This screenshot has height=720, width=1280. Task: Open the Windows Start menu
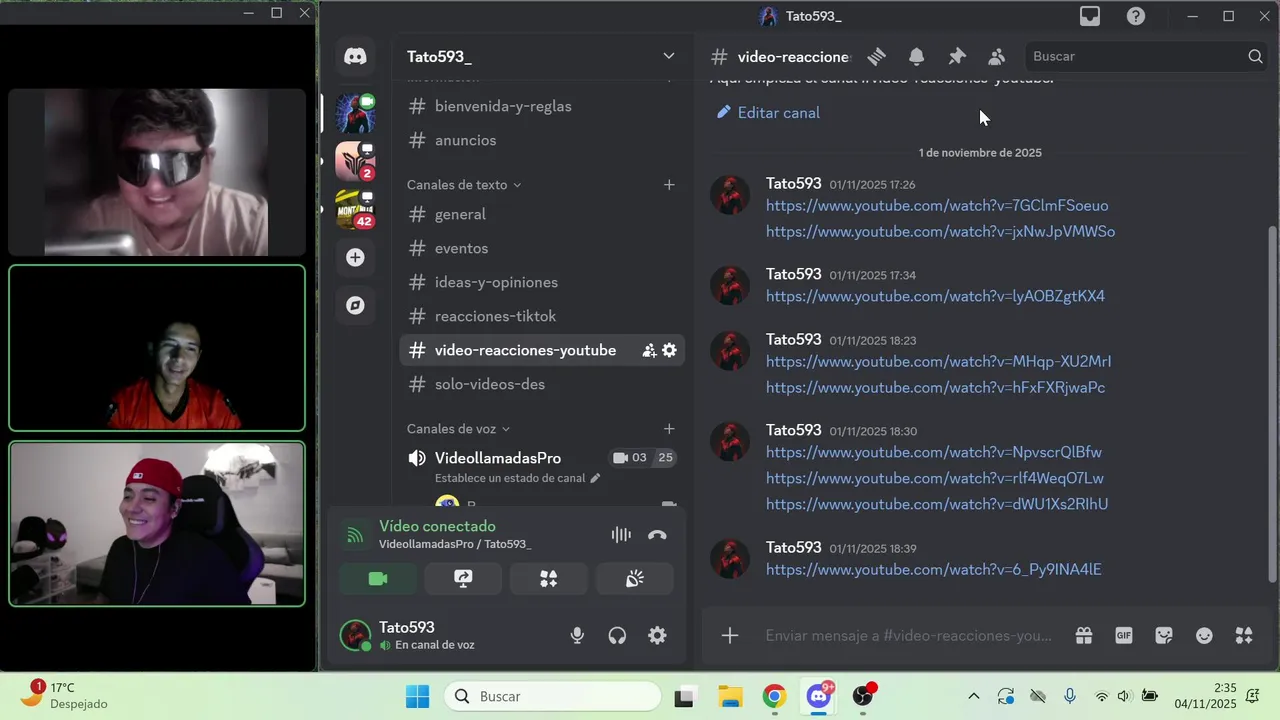(417, 696)
